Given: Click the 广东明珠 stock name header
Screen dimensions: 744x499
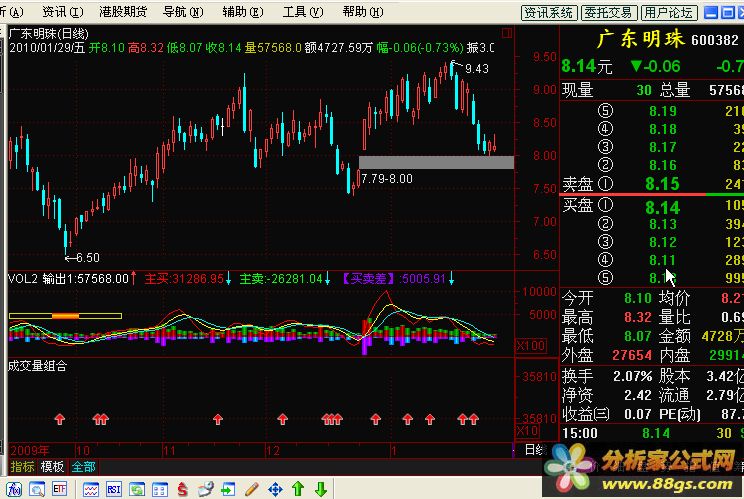Looking at the screenshot, I should click(x=641, y=39).
